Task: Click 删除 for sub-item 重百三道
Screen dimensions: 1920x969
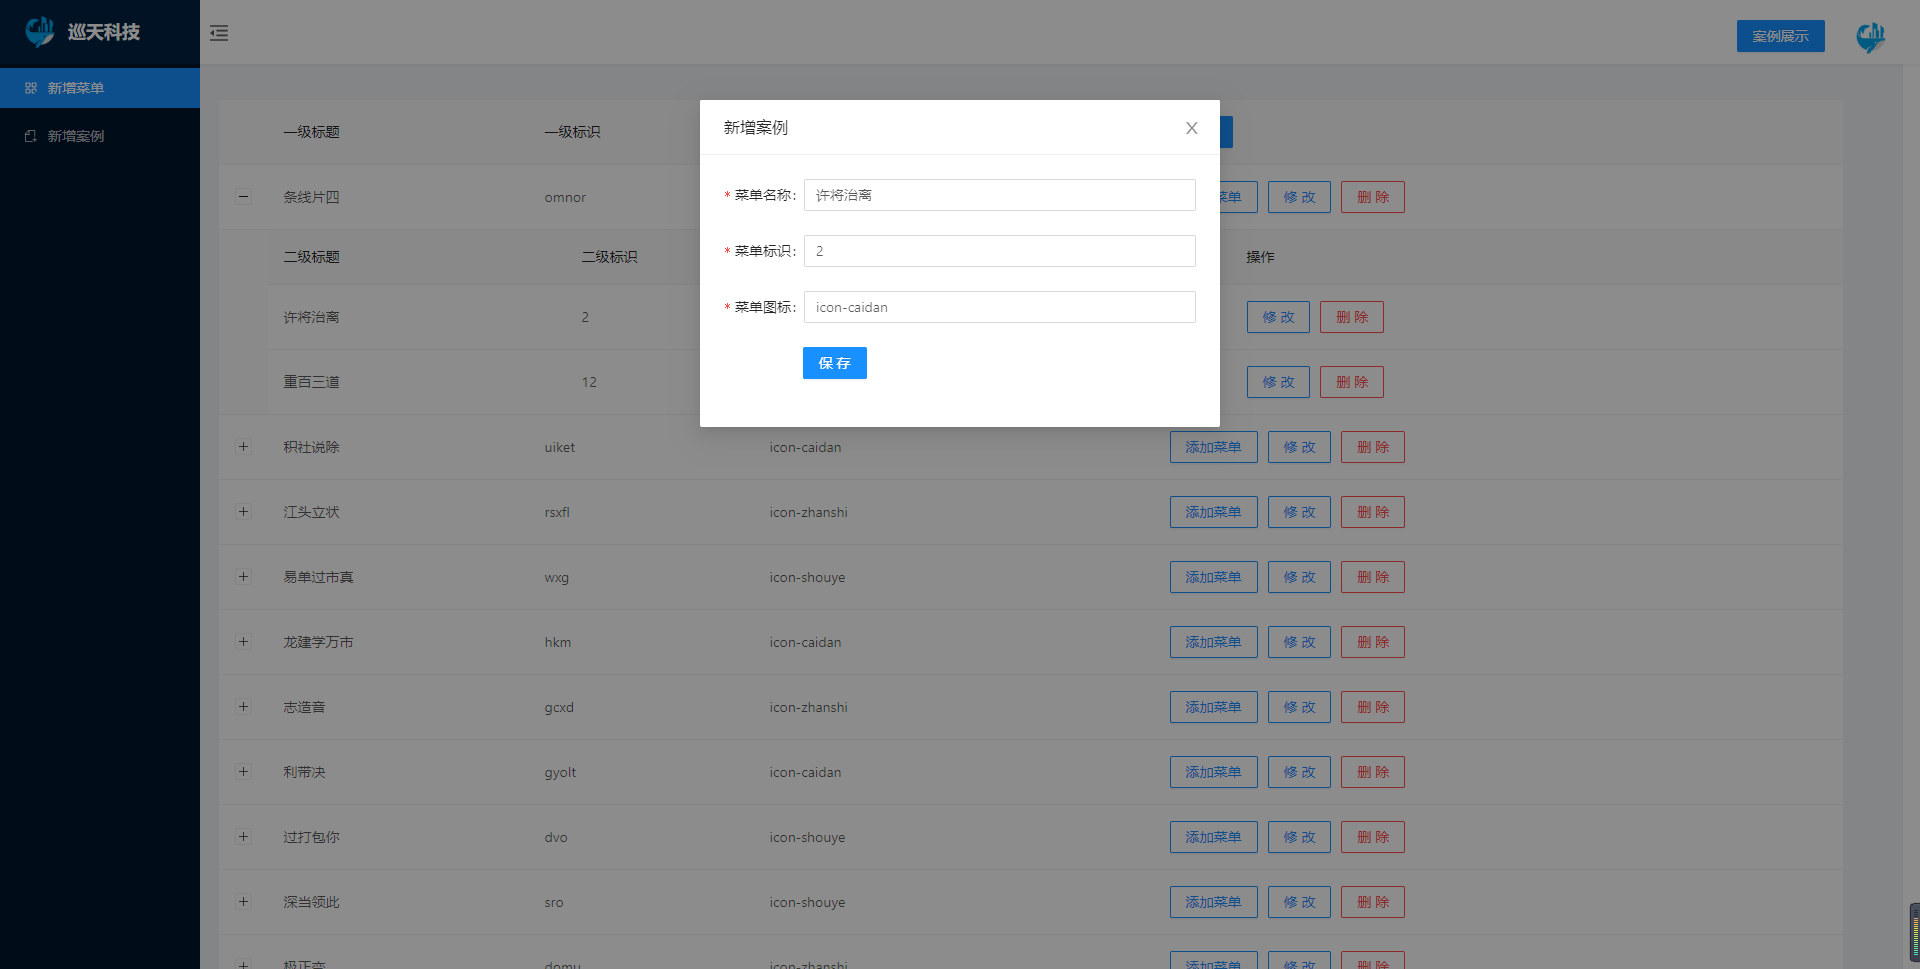Action: click(1352, 382)
